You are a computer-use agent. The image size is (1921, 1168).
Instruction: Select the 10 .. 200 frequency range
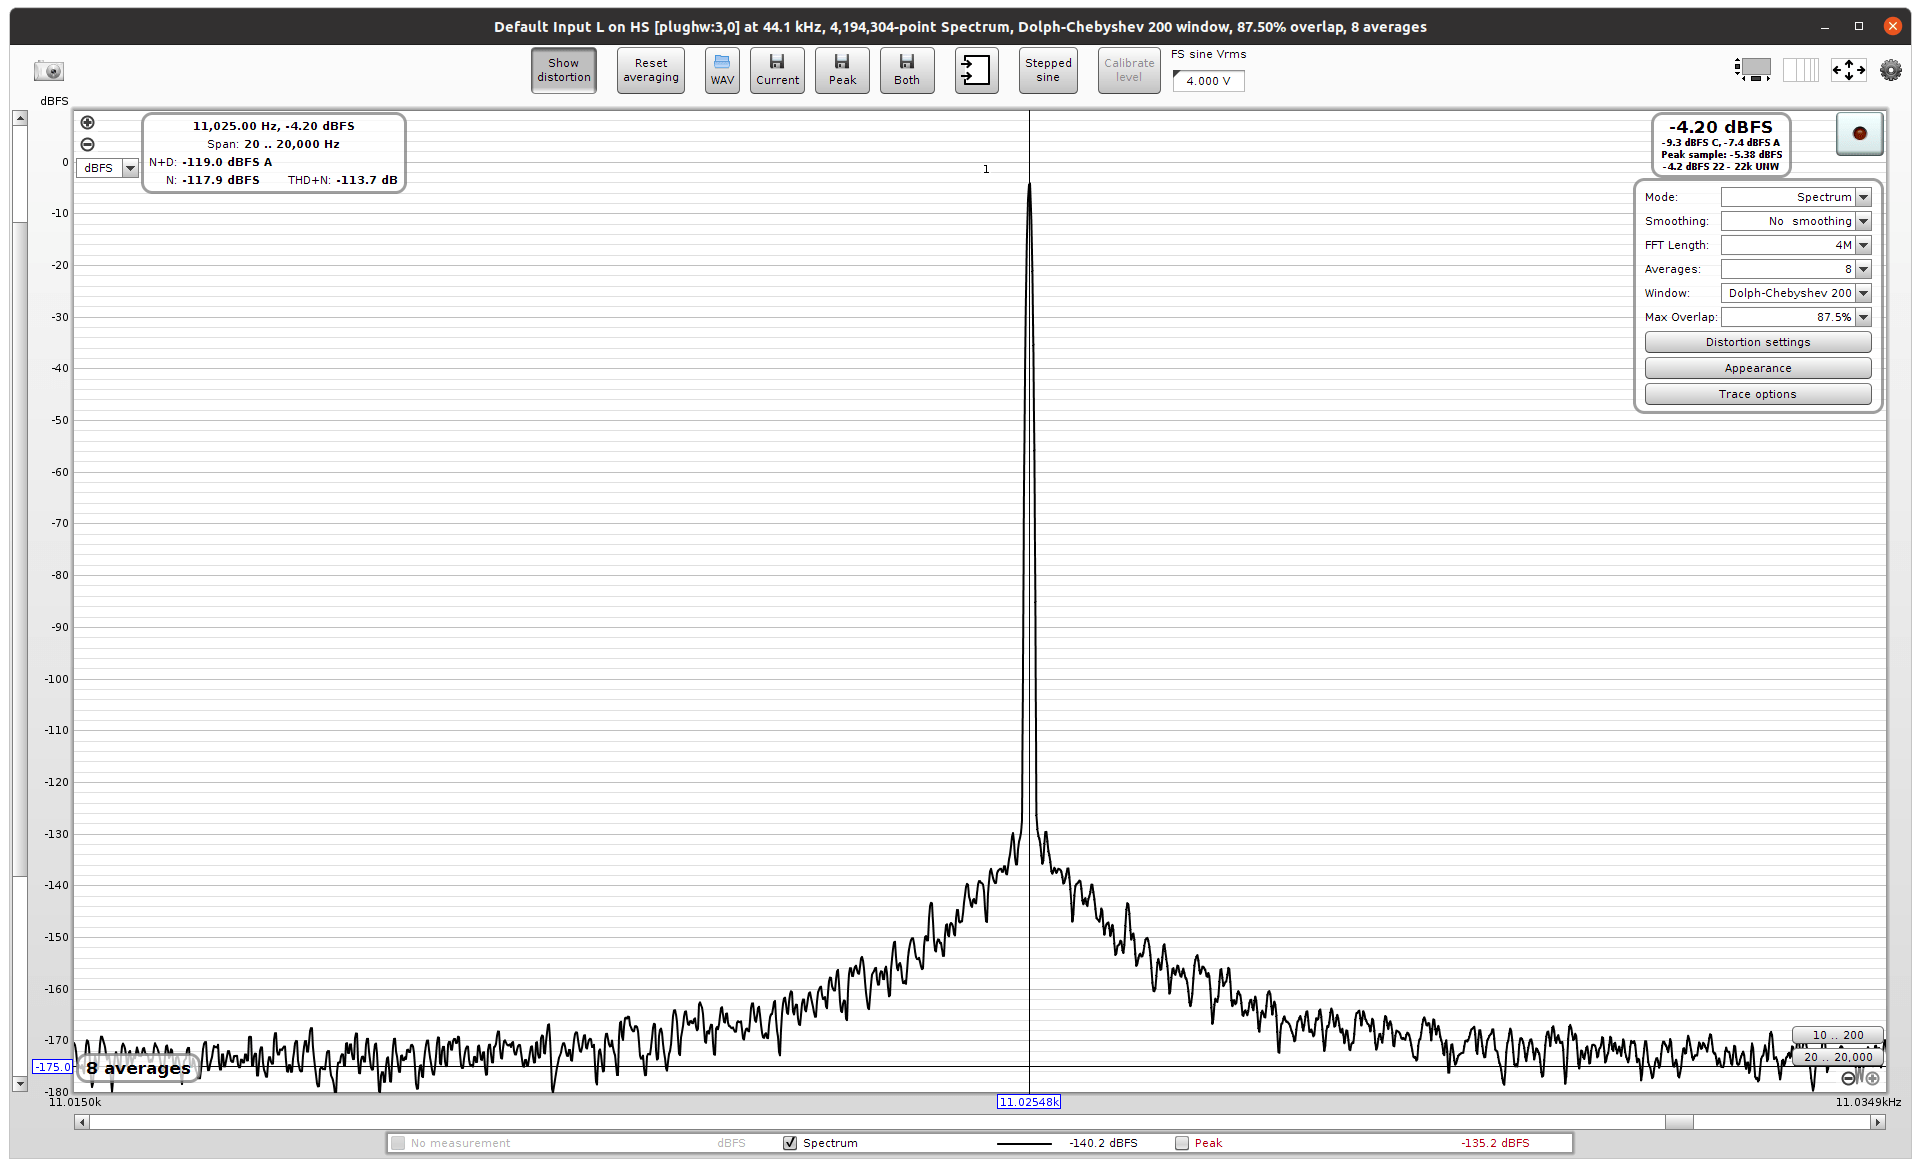pos(1838,1035)
